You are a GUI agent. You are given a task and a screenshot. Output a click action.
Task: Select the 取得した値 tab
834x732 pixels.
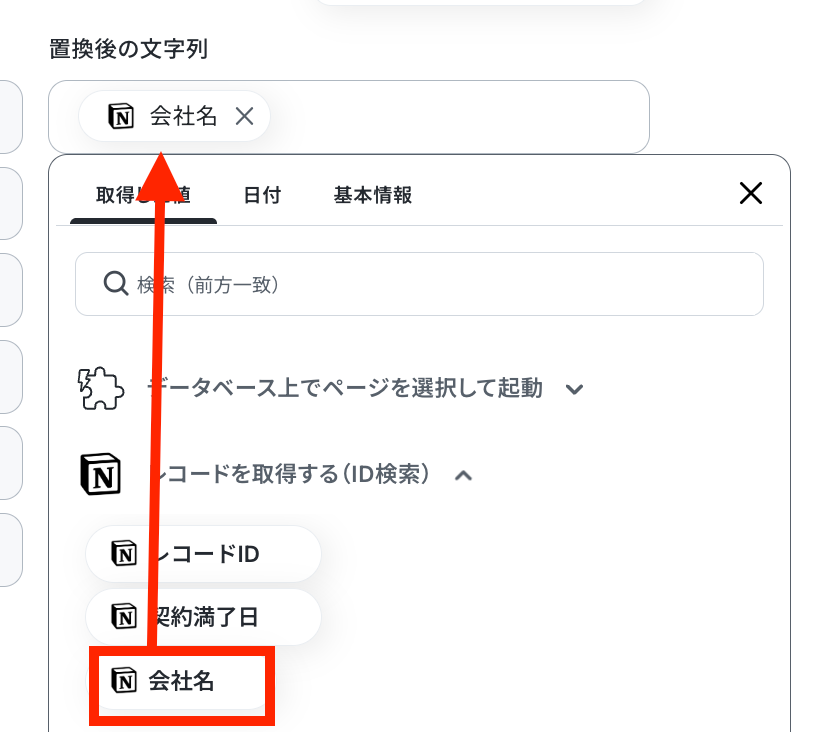pos(143,195)
